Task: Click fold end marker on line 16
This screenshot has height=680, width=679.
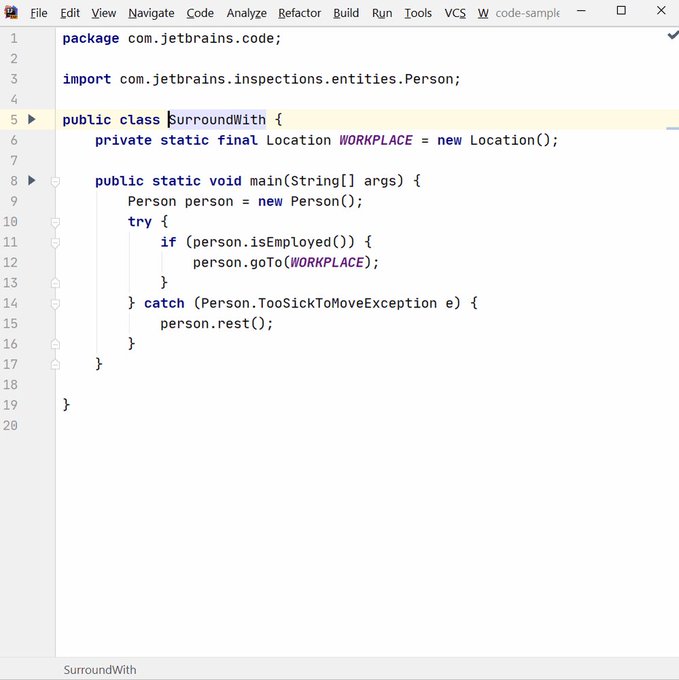Action: 55,344
